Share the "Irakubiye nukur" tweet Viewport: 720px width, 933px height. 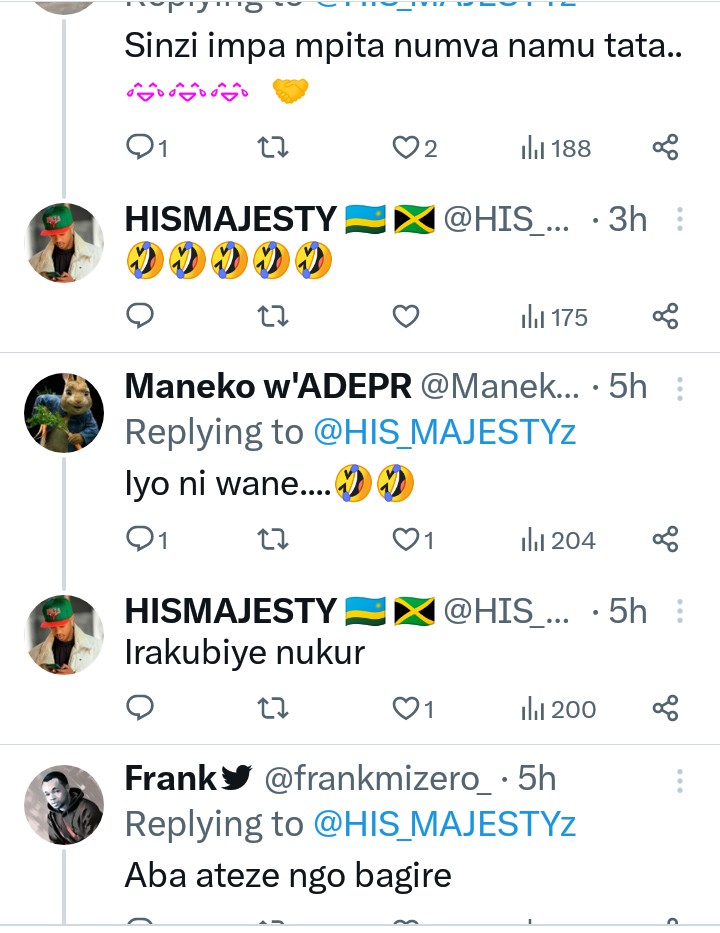666,709
